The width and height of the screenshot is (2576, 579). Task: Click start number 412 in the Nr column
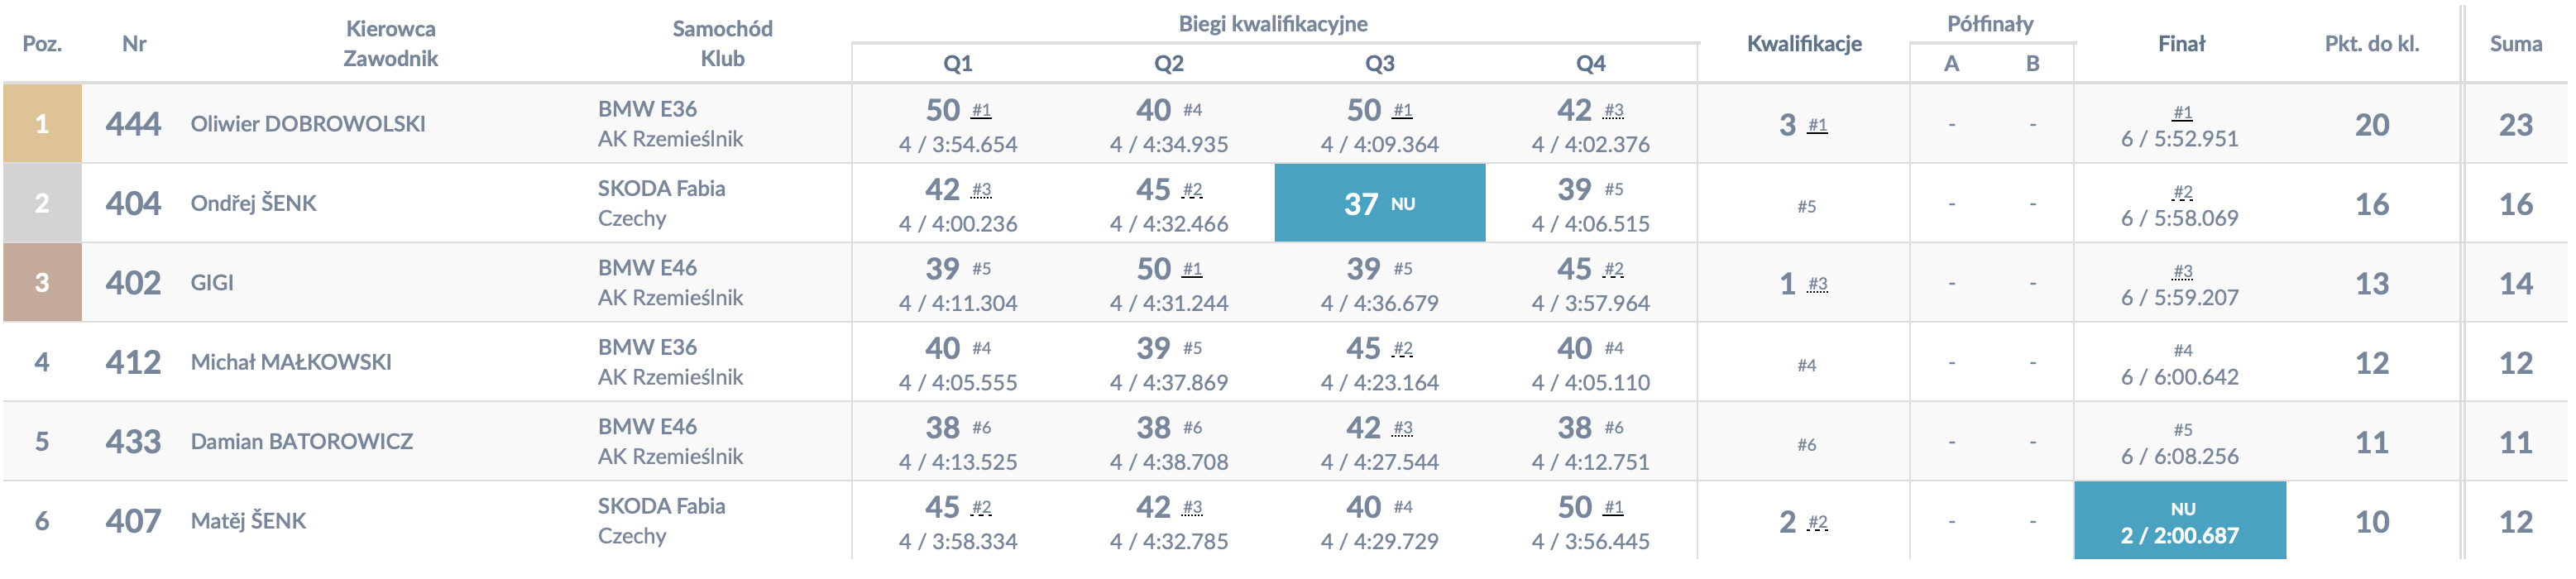133,362
